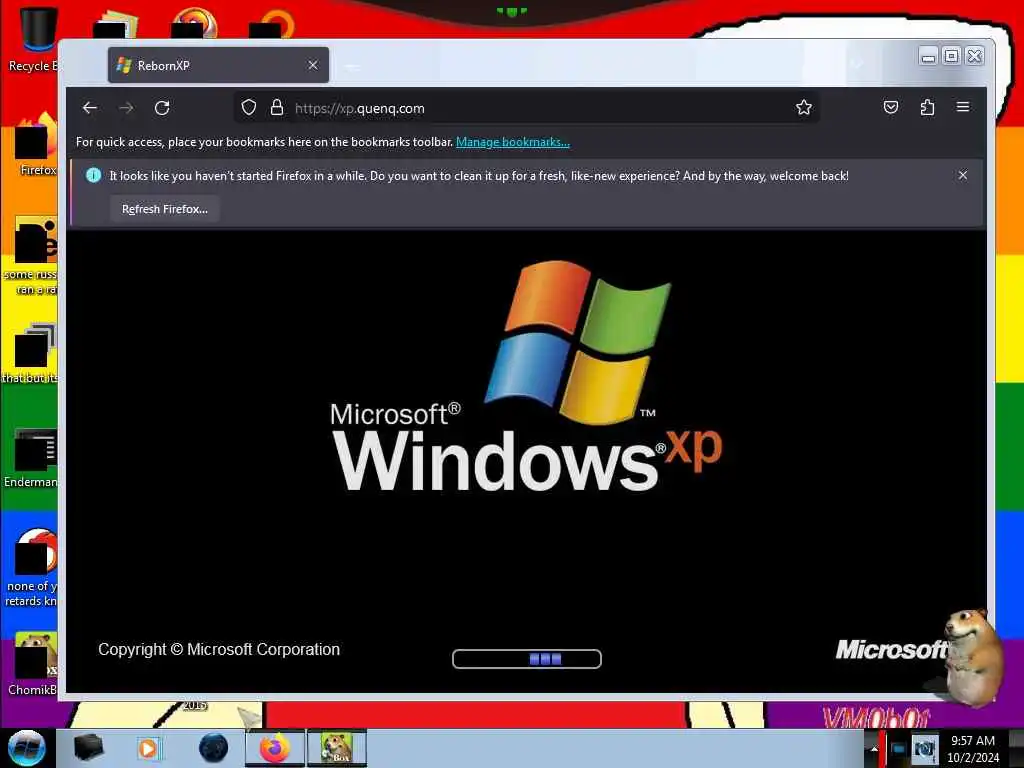Open the hamster Box taskbar app
Viewport: 1024px width, 768px height.
coord(337,748)
